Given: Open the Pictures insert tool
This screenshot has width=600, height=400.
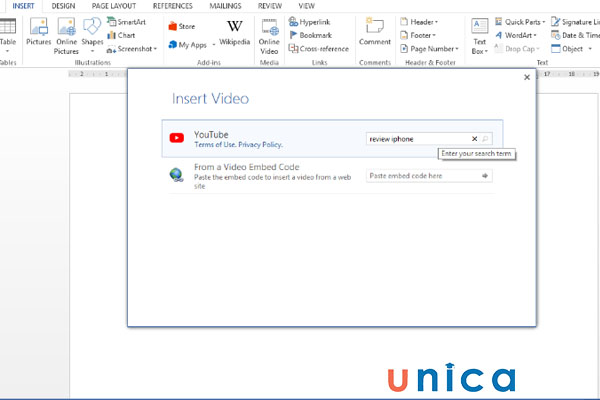Looking at the screenshot, I should click(x=39, y=33).
